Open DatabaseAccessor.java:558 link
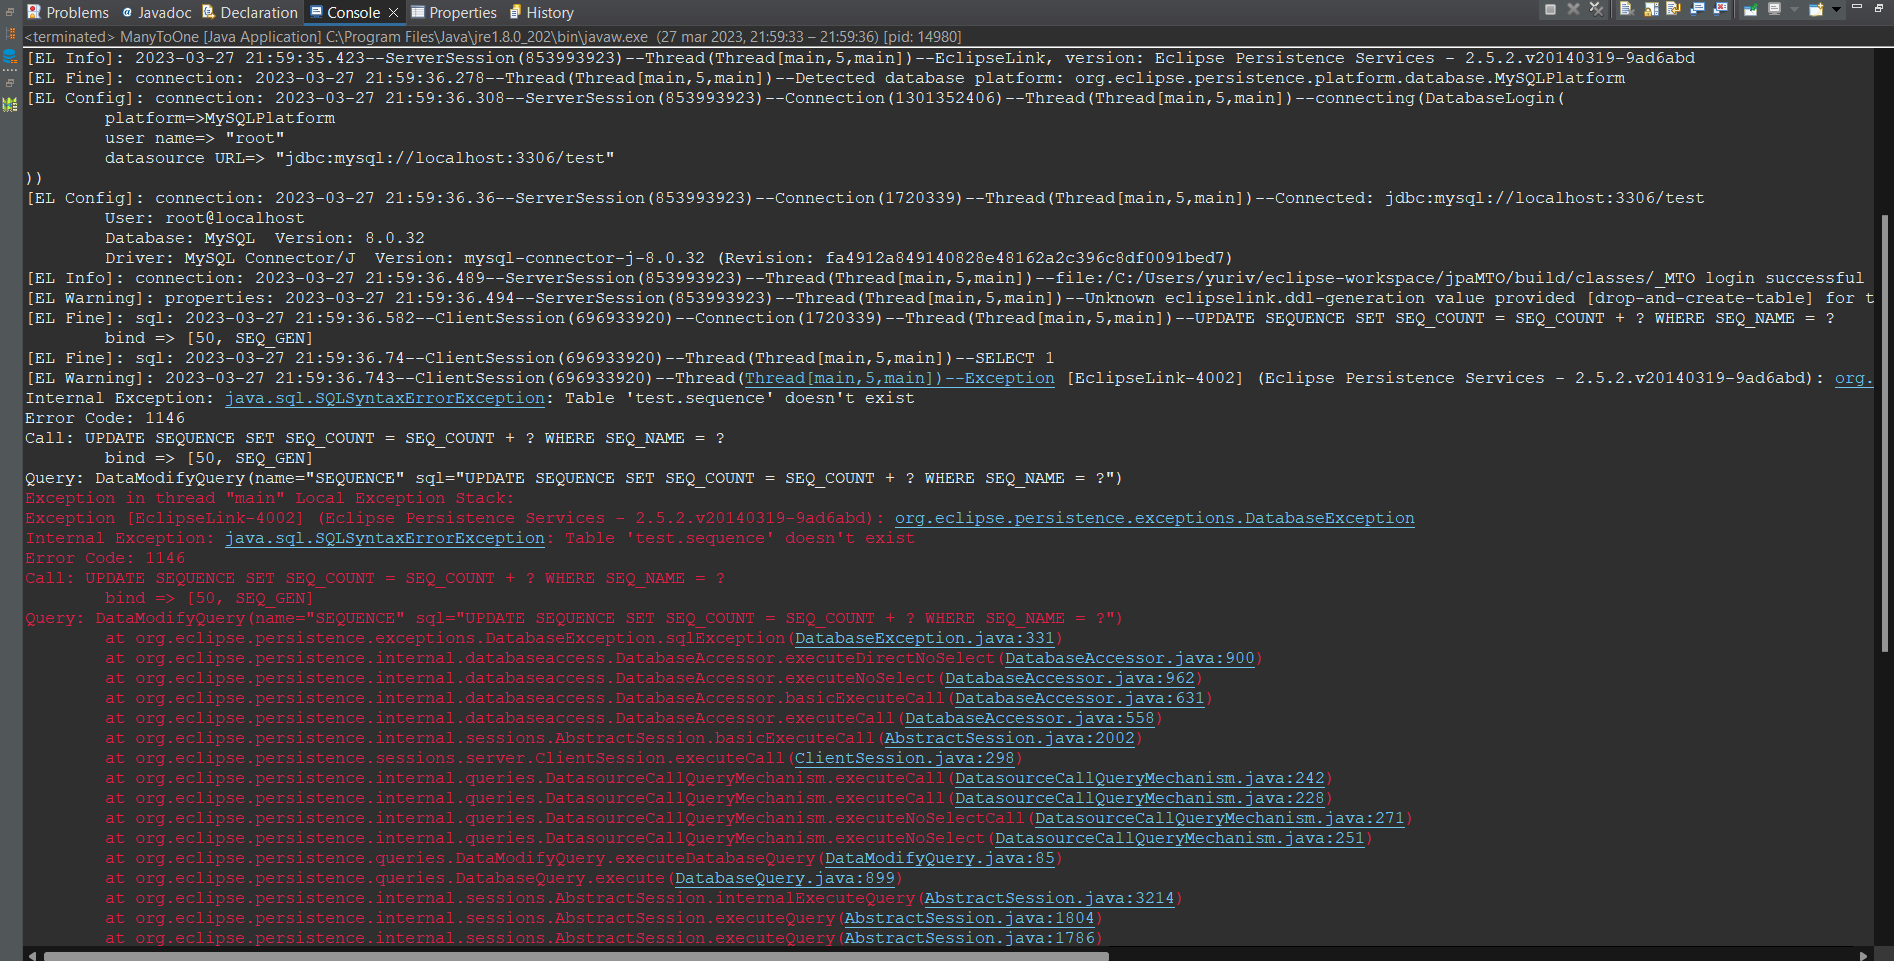Viewport: 1894px width, 961px height. (x=1029, y=718)
